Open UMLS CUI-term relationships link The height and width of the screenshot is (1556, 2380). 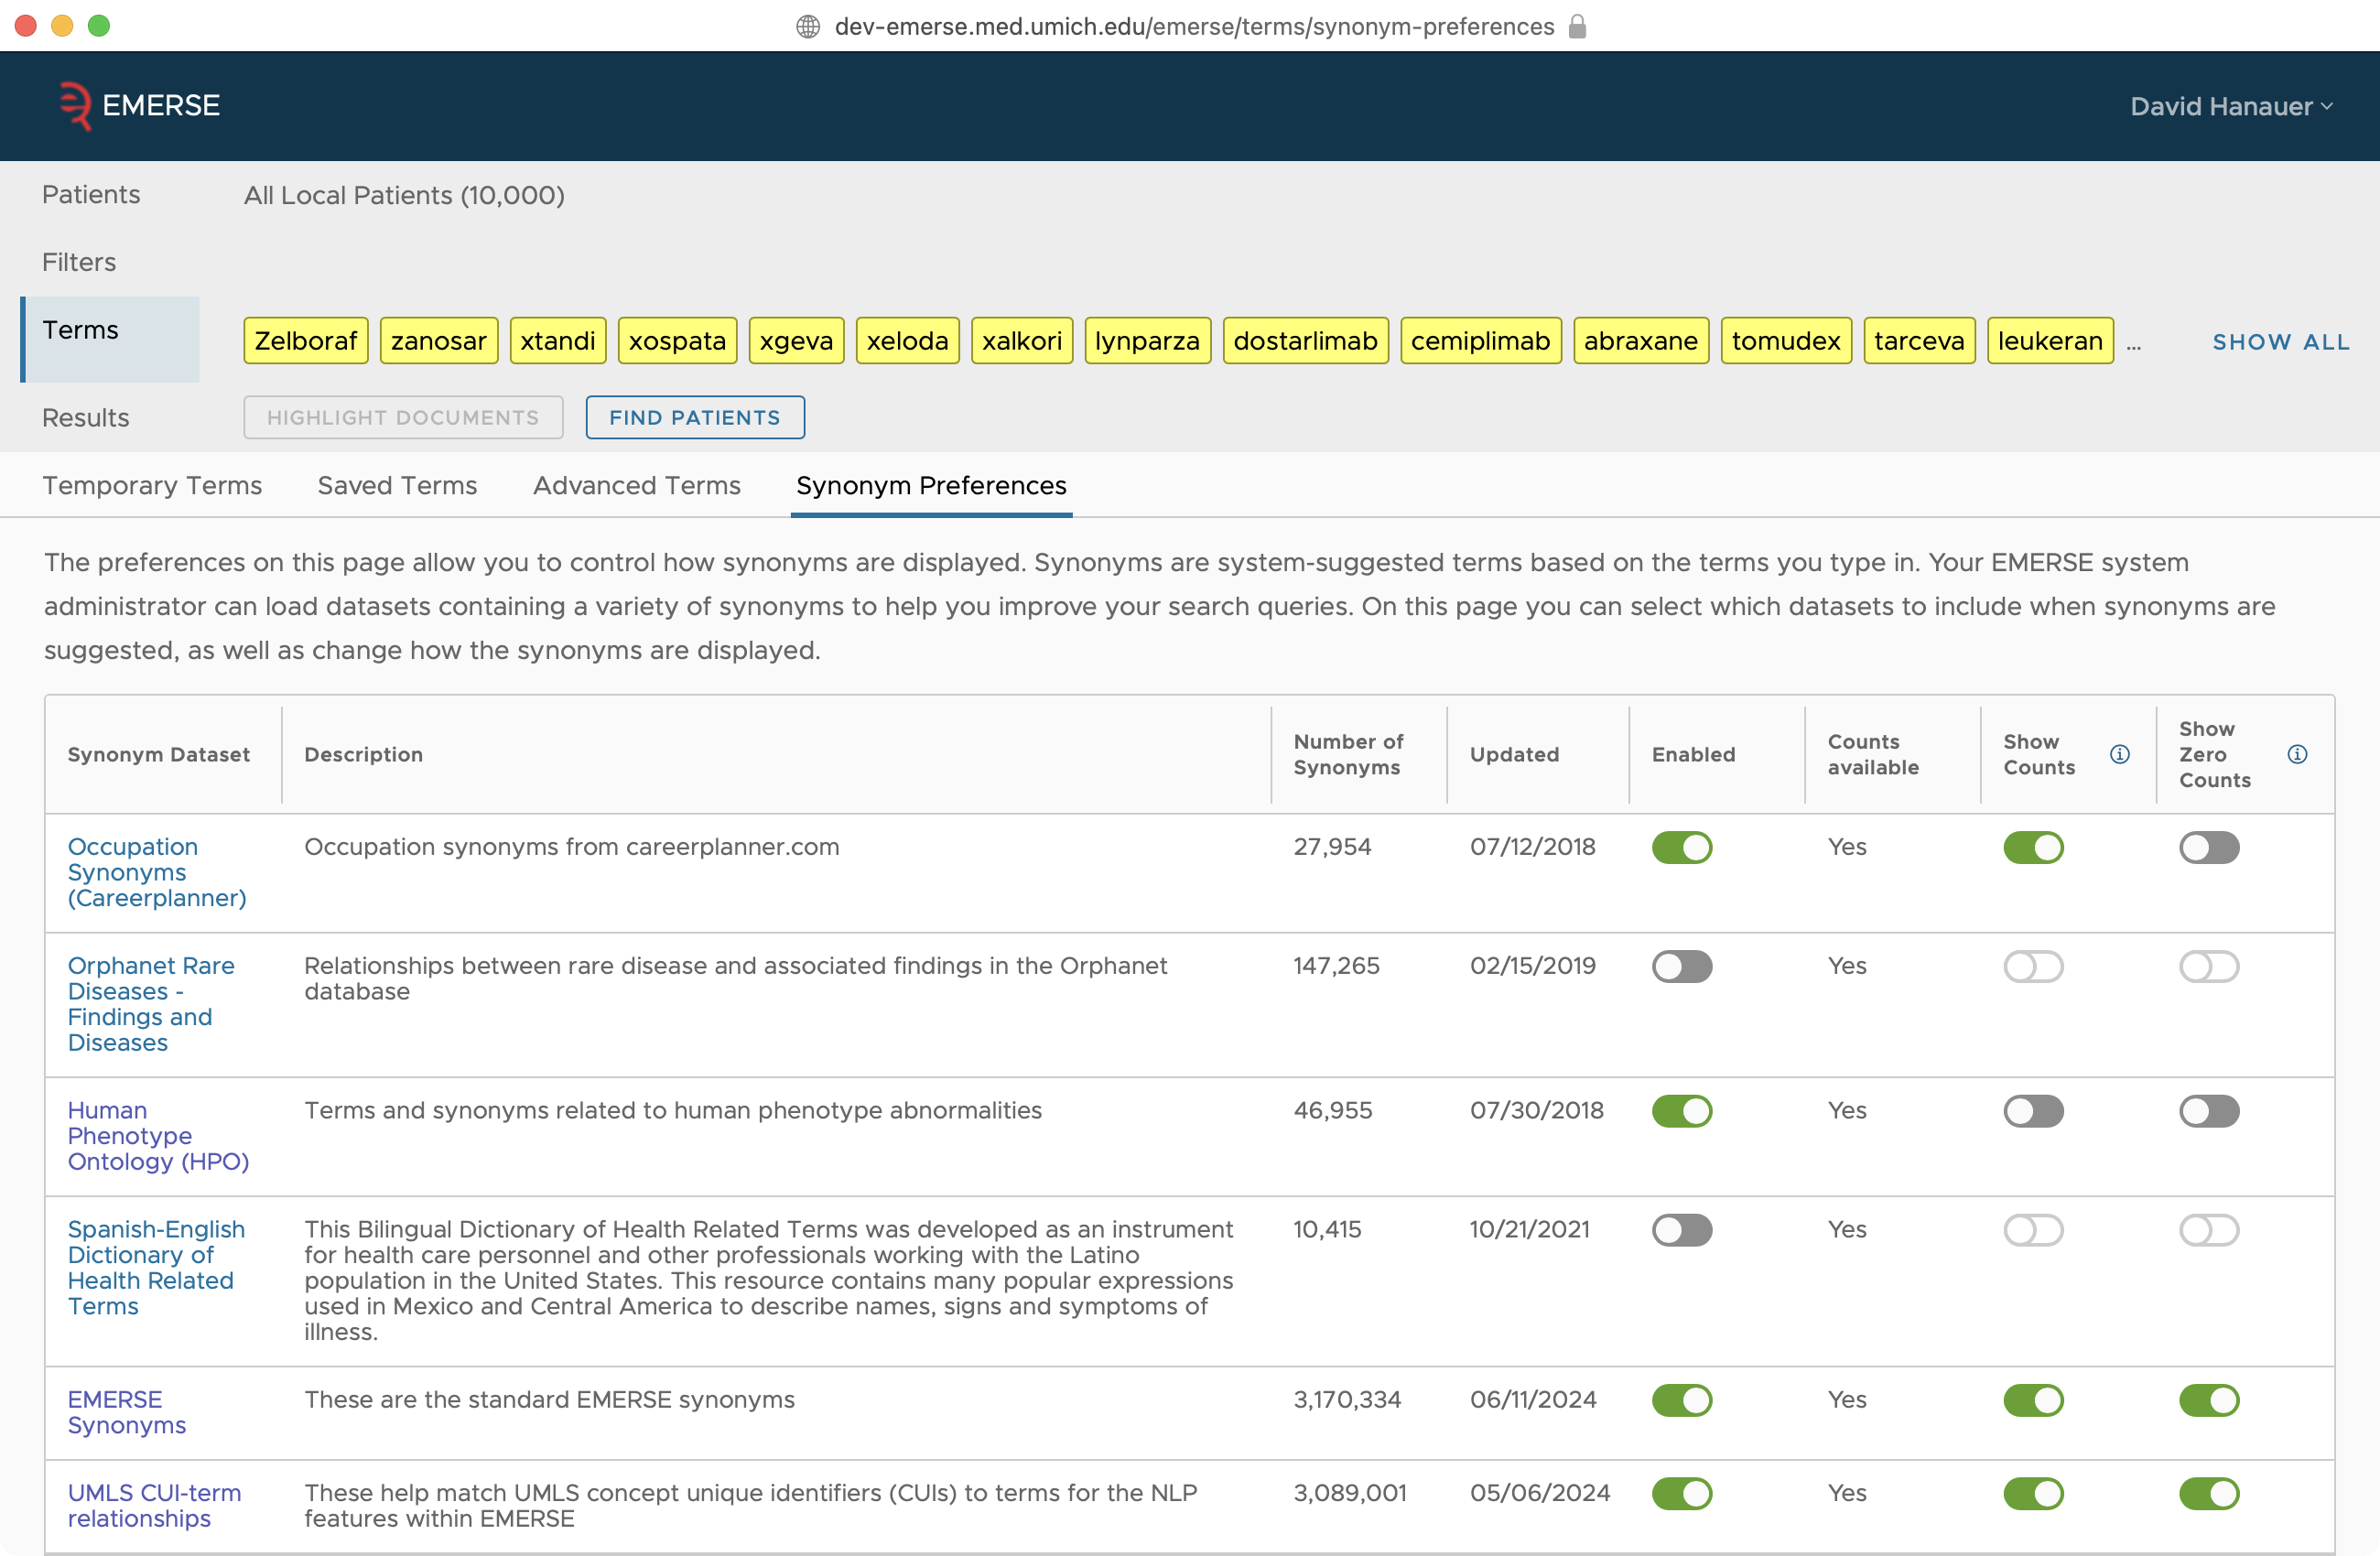(154, 1505)
